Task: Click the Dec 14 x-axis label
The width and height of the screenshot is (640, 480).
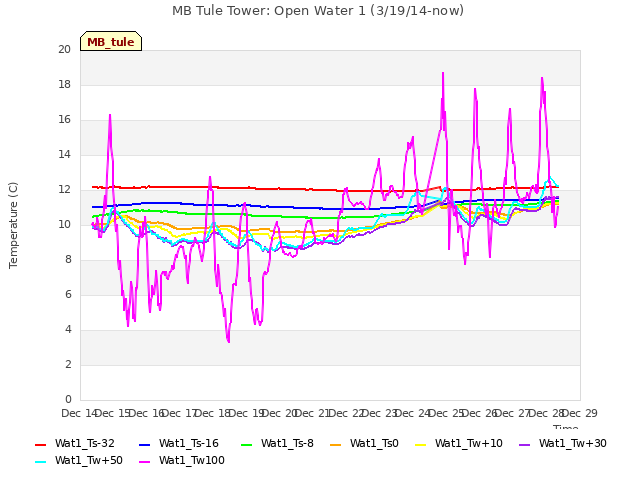Action: click(x=79, y=413)
